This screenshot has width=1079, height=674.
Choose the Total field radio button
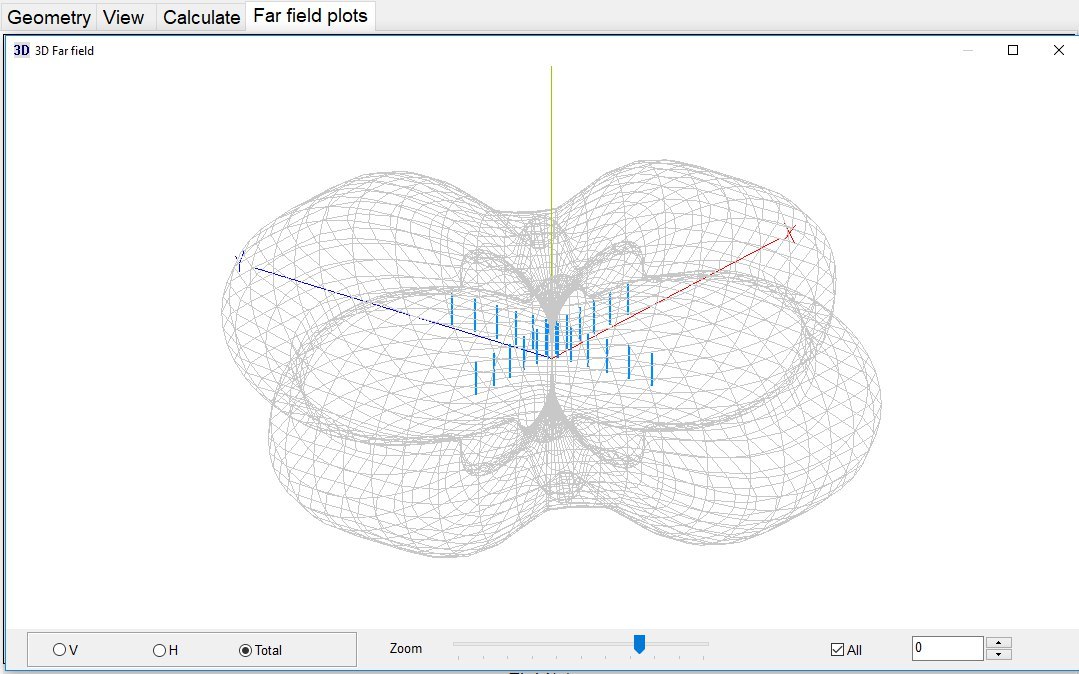click(x=246, y=650)
